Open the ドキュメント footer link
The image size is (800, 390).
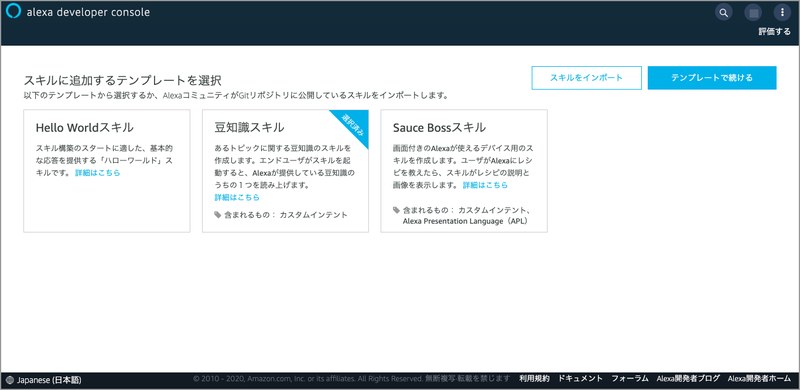tap(581, 379)
